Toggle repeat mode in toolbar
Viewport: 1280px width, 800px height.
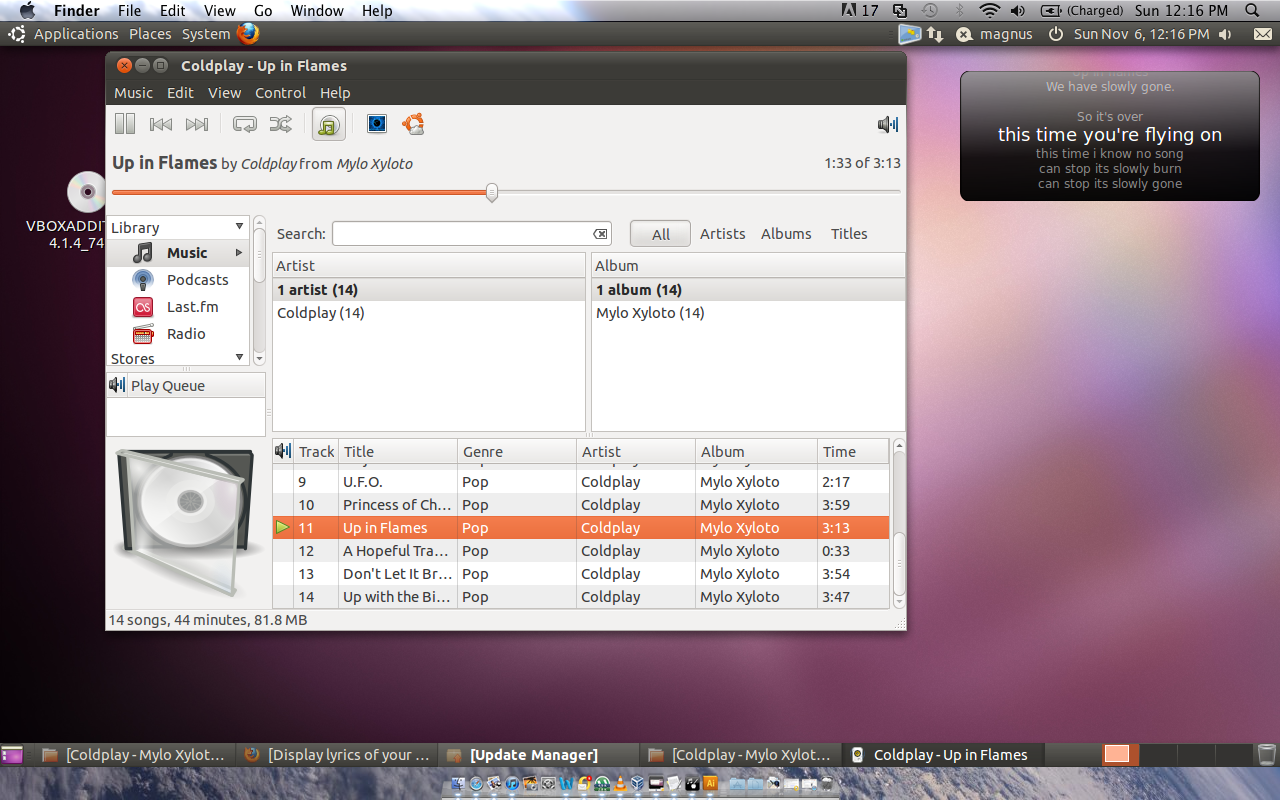pyautogui.click(x=245, y=124)
